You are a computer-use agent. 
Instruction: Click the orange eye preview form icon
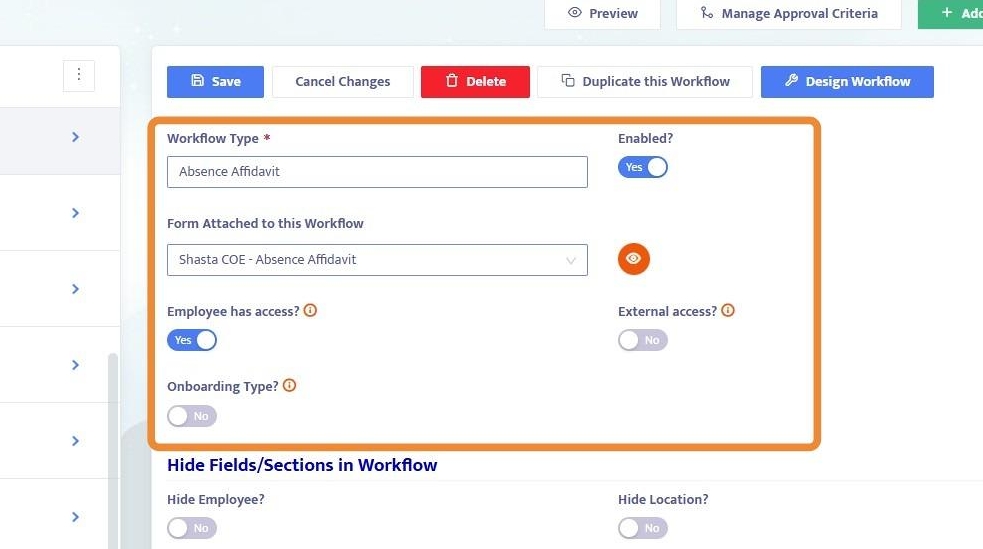pyautogui.click(x=633, y=259)
